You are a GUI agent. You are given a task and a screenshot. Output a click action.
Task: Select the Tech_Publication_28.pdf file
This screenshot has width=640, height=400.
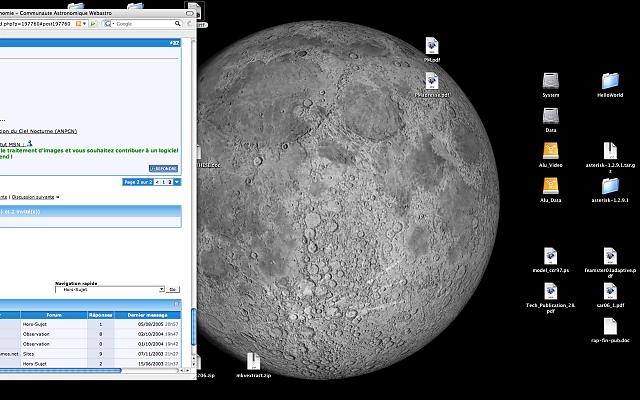click(551, 292)
